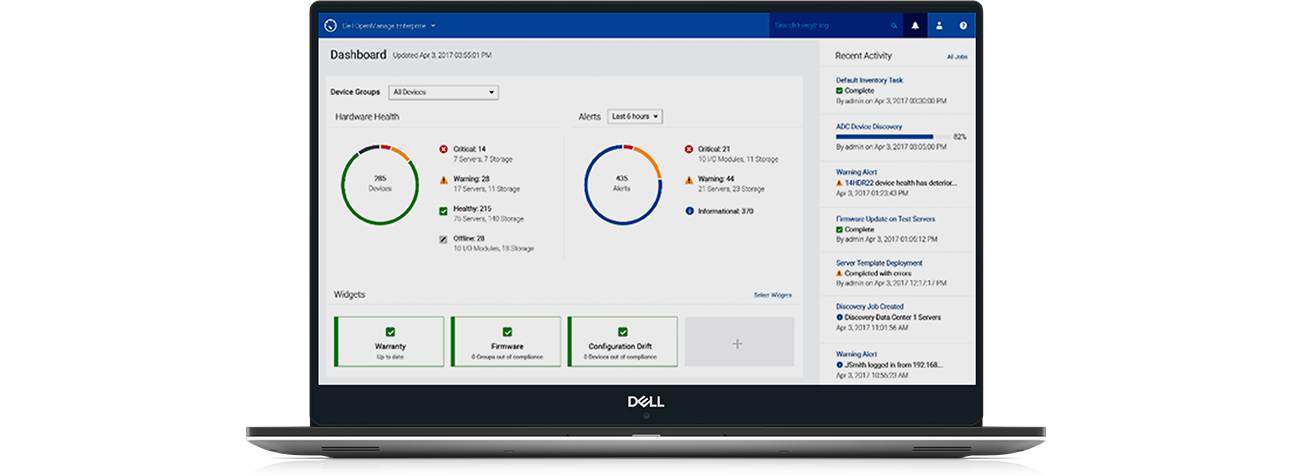Click warning icon beside 14HDR22 device health
The image size is (1293, 476).
tap(839, 183)
